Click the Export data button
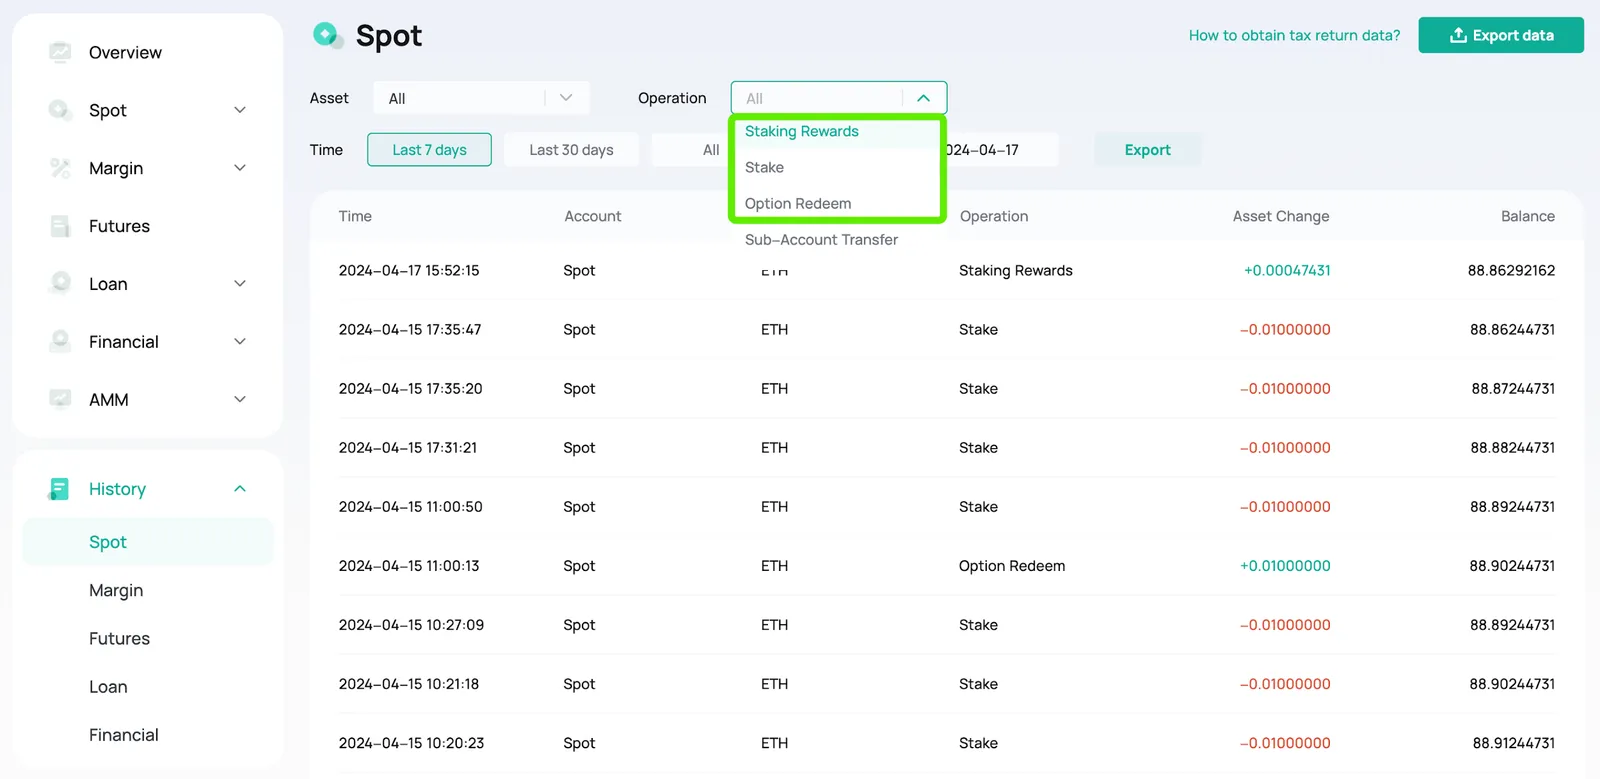This screenshot has height=779, width=1600. pyautogui.click(x=1501, y=35)
